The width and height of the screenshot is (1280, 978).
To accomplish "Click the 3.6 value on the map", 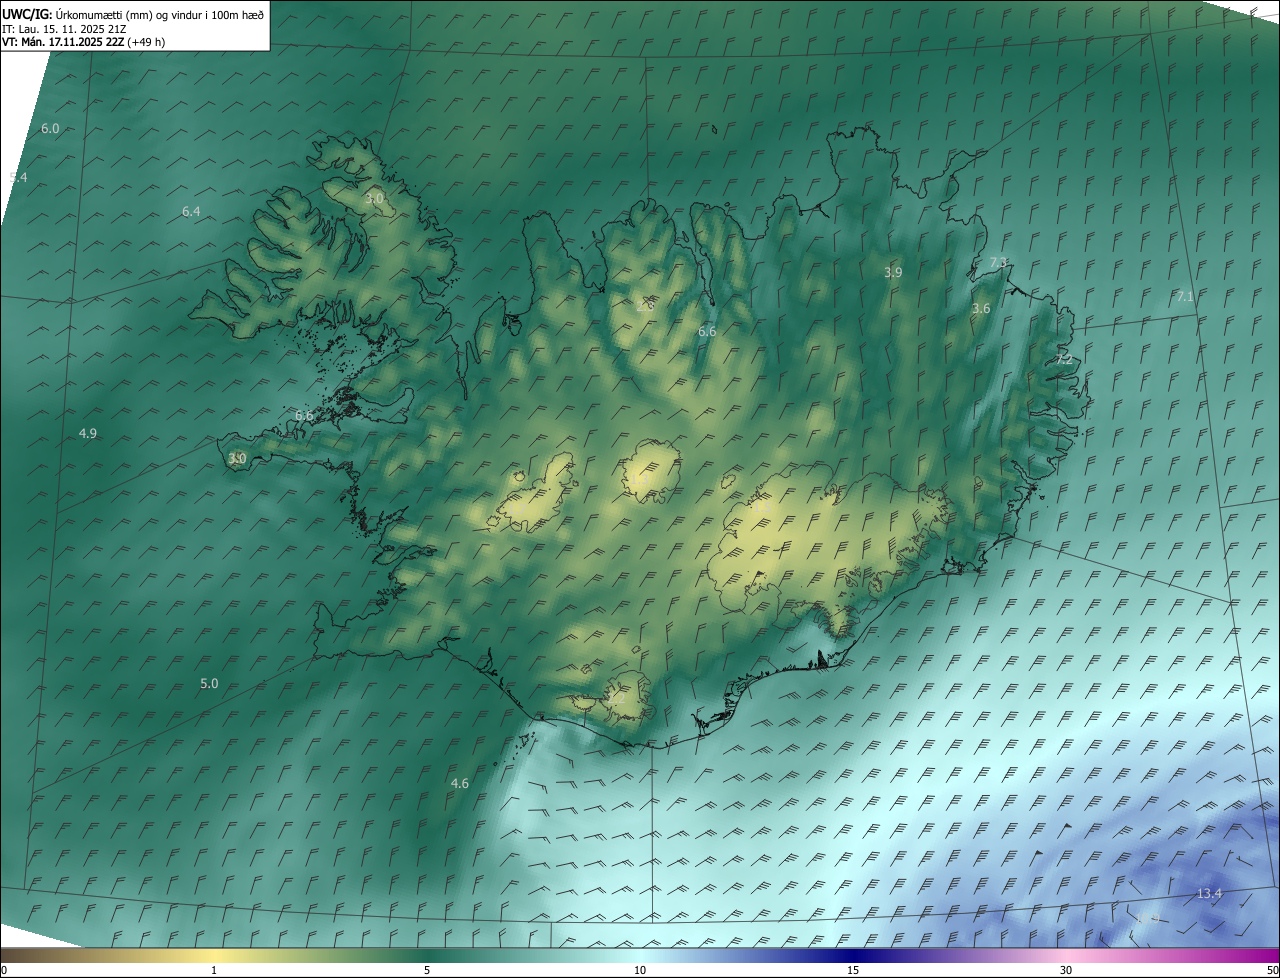I will 981,308.
